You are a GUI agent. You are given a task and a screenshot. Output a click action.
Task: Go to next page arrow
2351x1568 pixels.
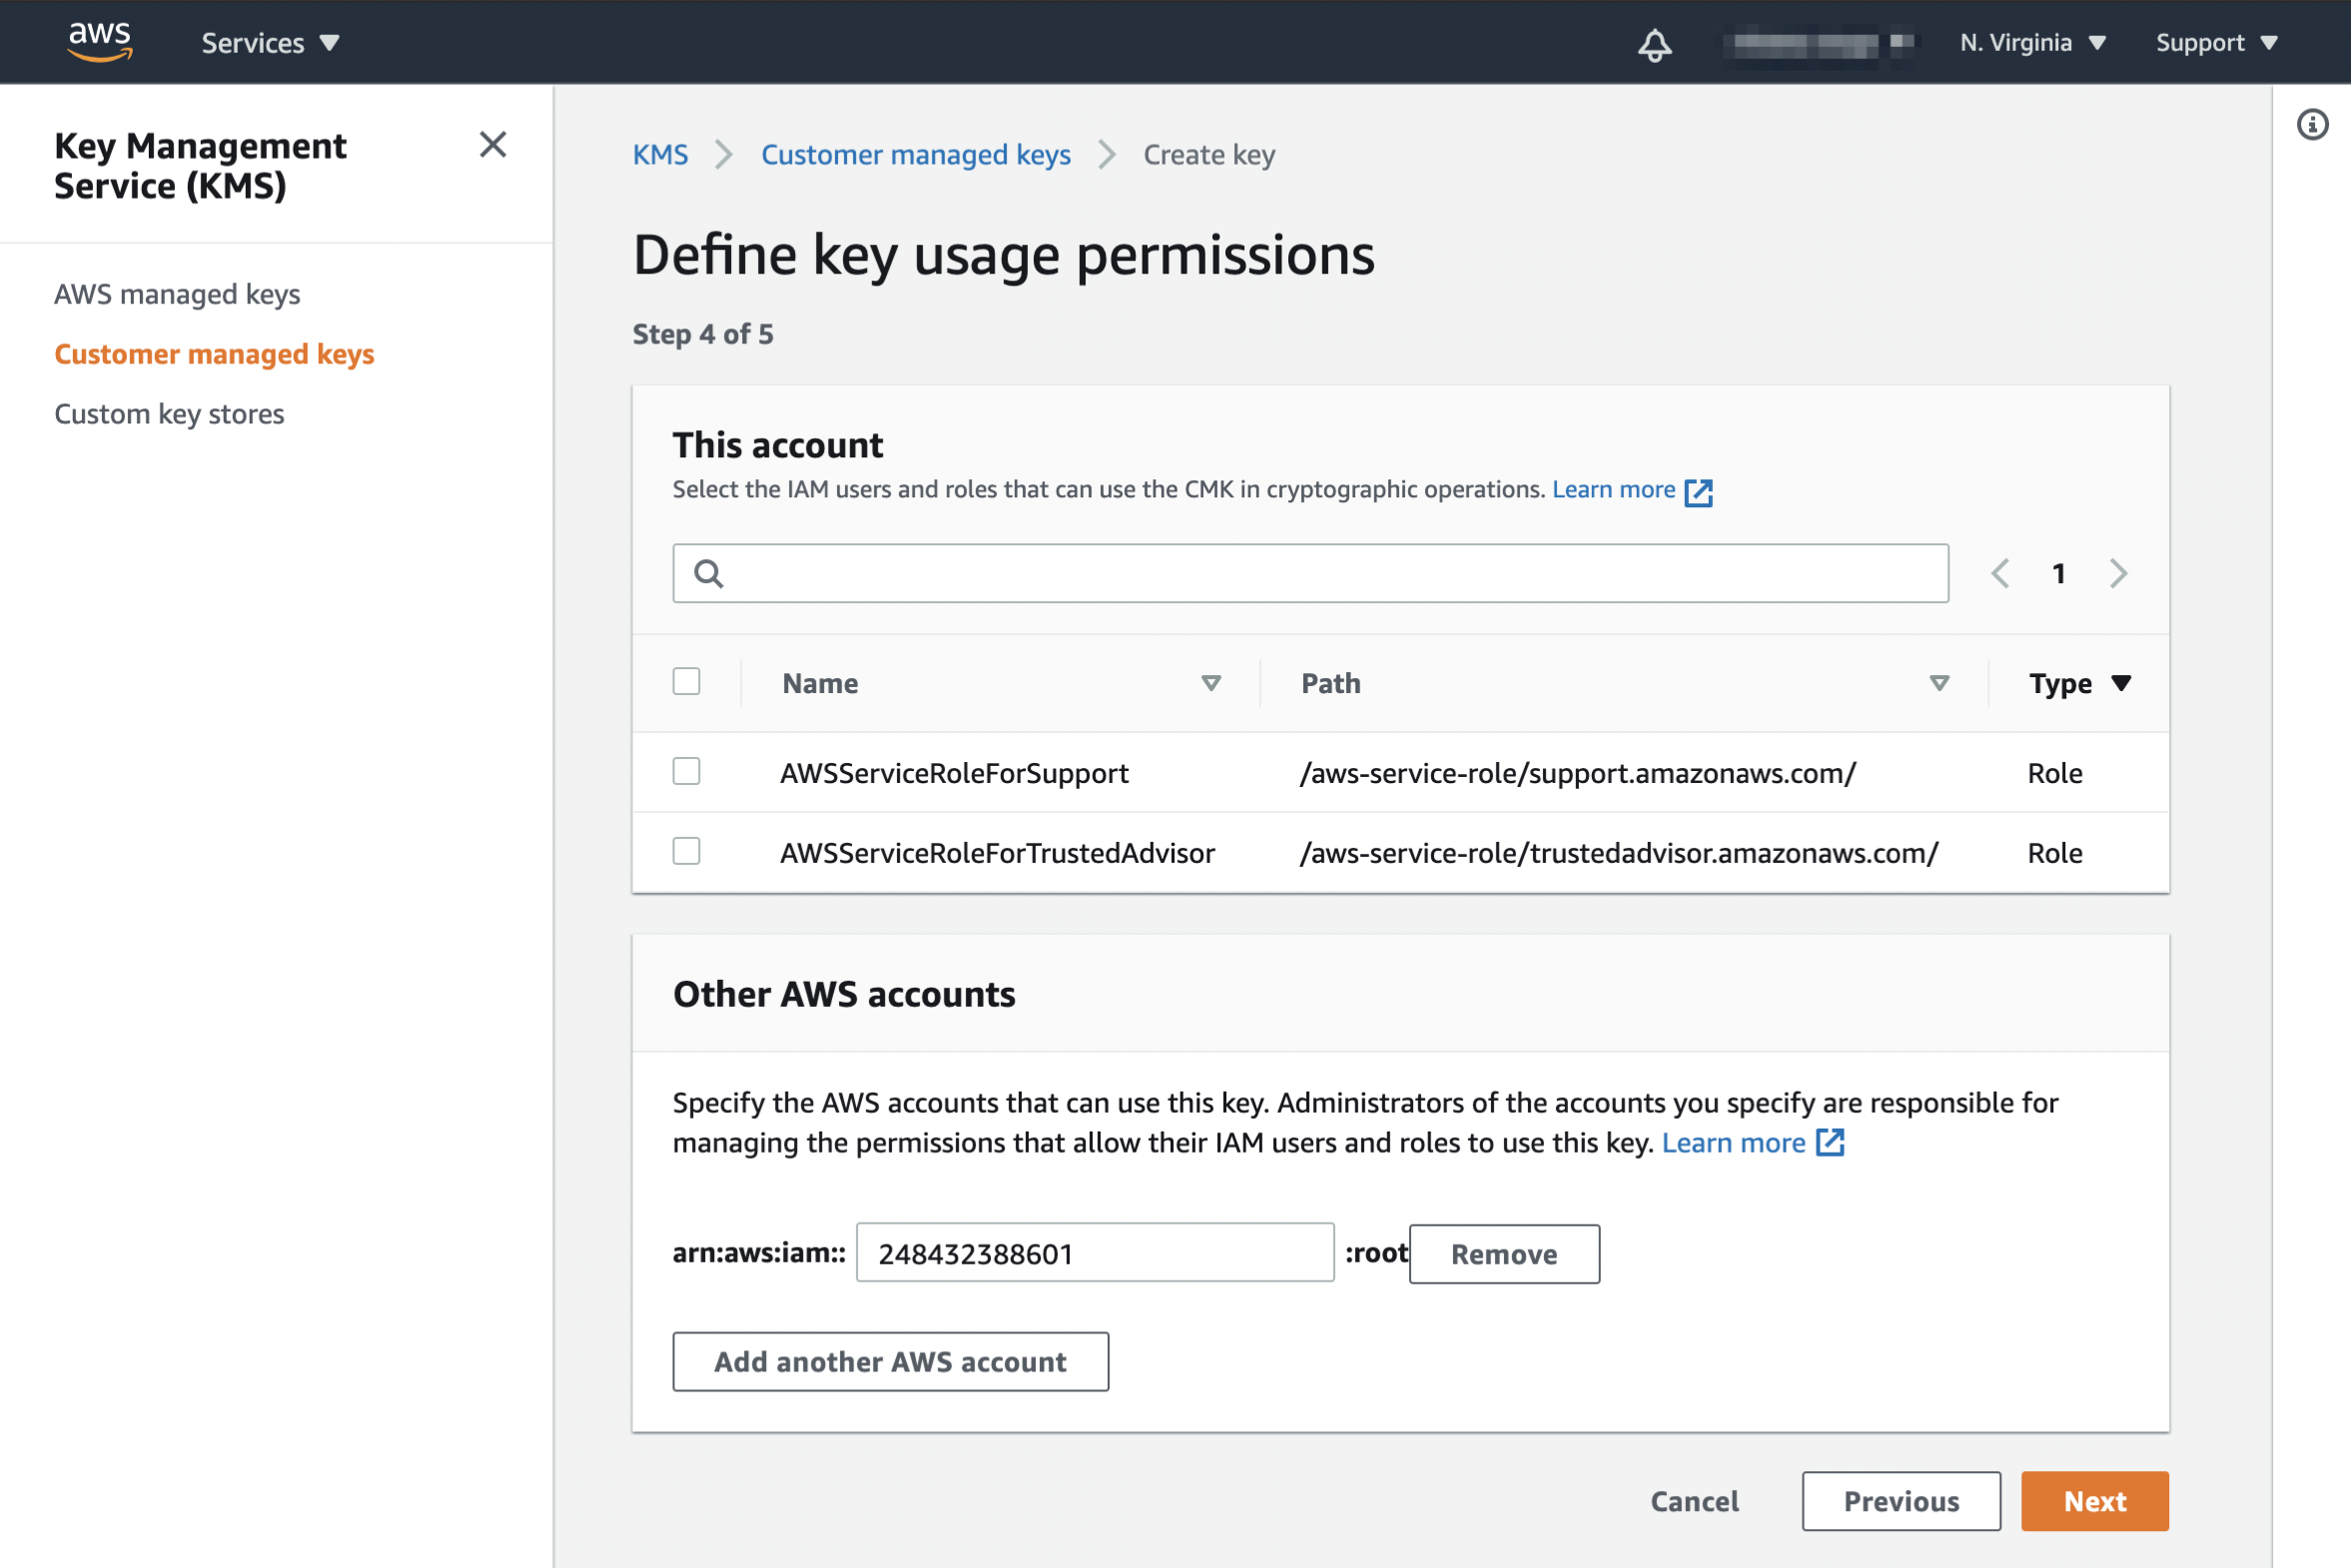point(2117,574)
